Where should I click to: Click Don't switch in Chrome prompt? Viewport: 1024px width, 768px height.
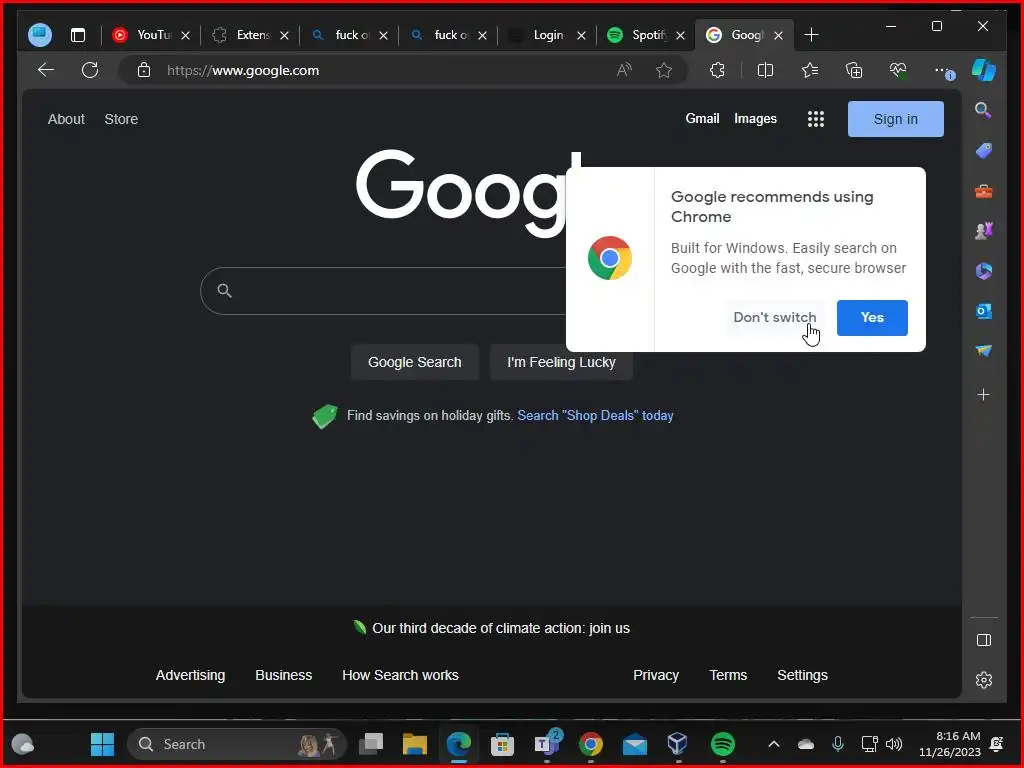tap(775, 317)
